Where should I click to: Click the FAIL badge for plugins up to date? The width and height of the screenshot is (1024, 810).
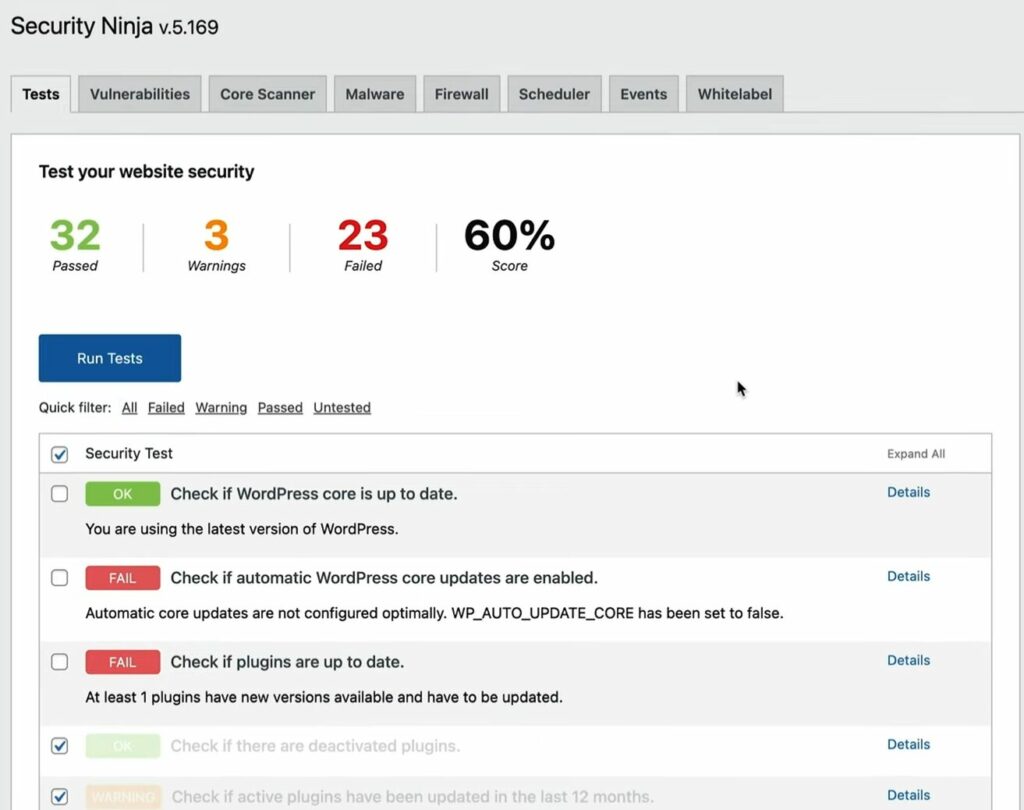click(123, 662)
